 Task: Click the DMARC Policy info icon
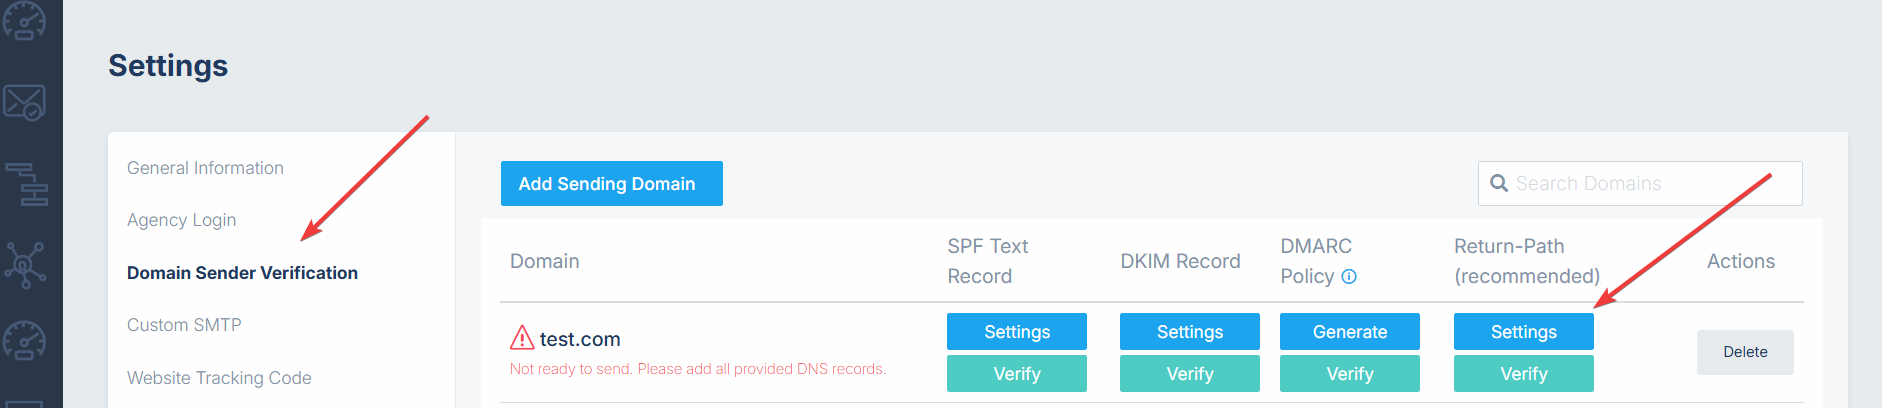pyautogui.click(x=1349, y=277)
